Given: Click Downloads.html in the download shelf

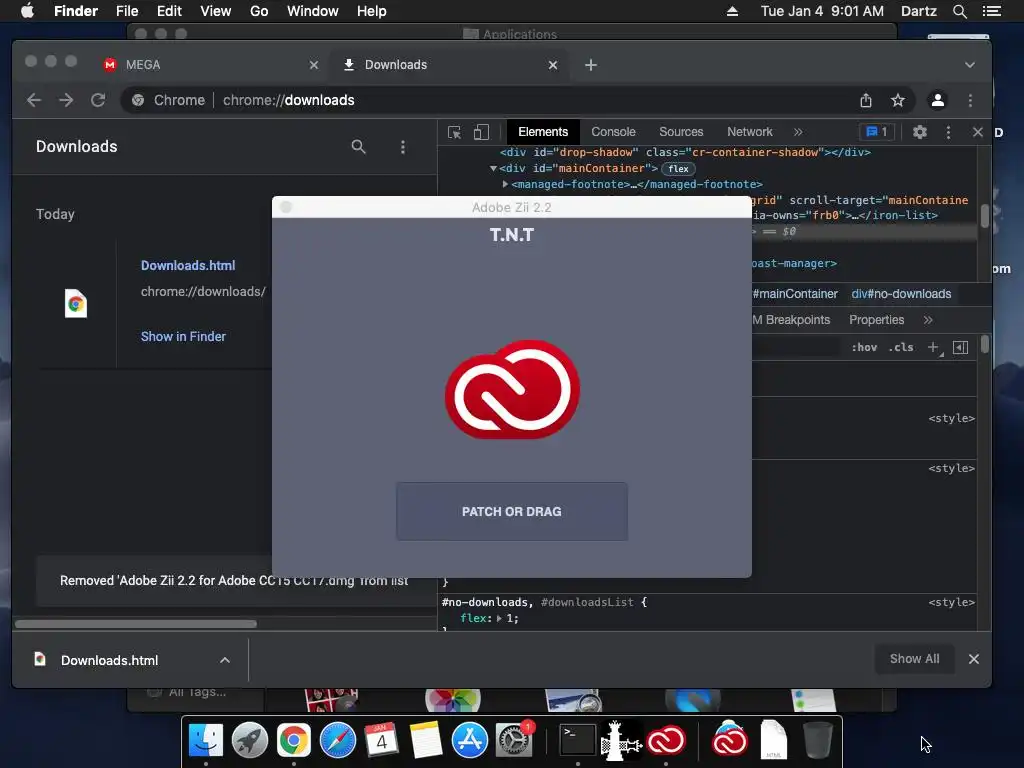Looking at the screenshot, I should click(x=109, y=660).
